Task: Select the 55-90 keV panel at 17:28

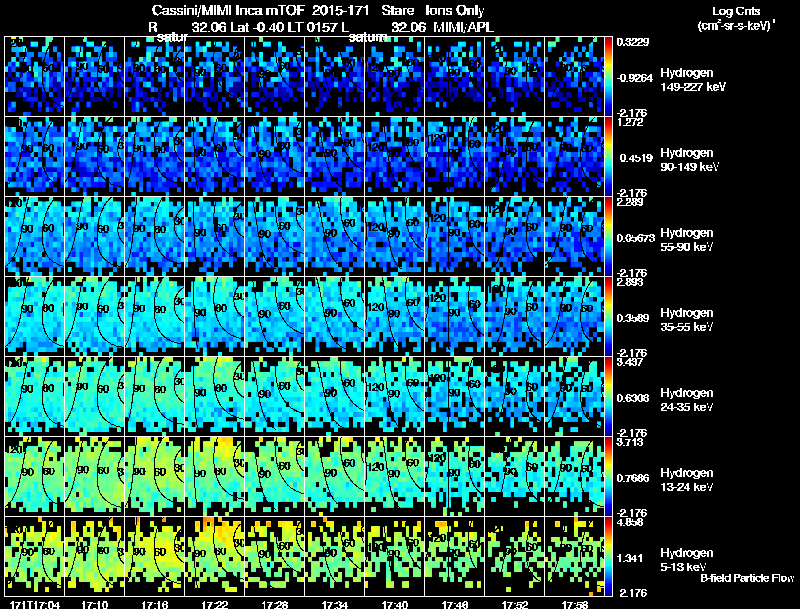Action: tap(275, 236)
